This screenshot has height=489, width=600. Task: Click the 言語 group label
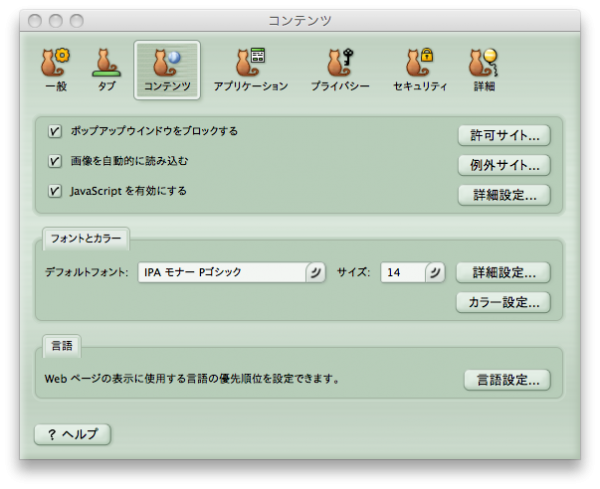click(62, 346)
